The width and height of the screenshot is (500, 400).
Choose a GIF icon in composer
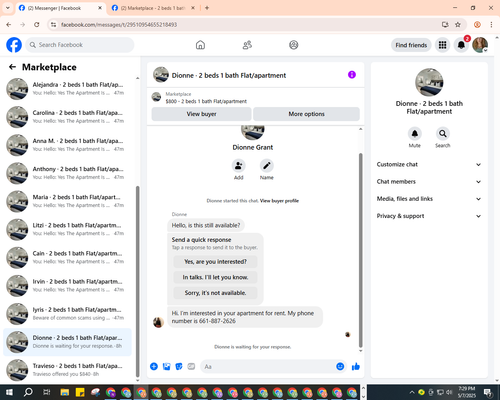pos(191,367)
